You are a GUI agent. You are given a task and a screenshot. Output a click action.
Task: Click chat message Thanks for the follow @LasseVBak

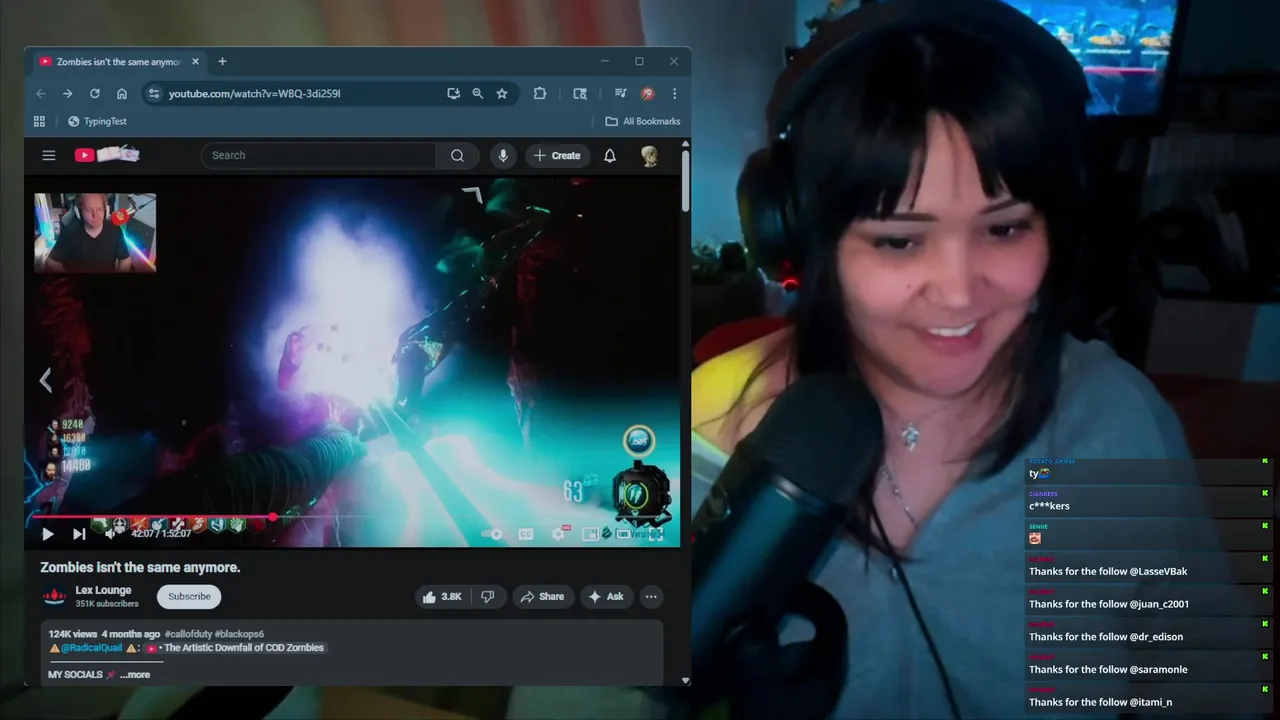point(1108,571)
